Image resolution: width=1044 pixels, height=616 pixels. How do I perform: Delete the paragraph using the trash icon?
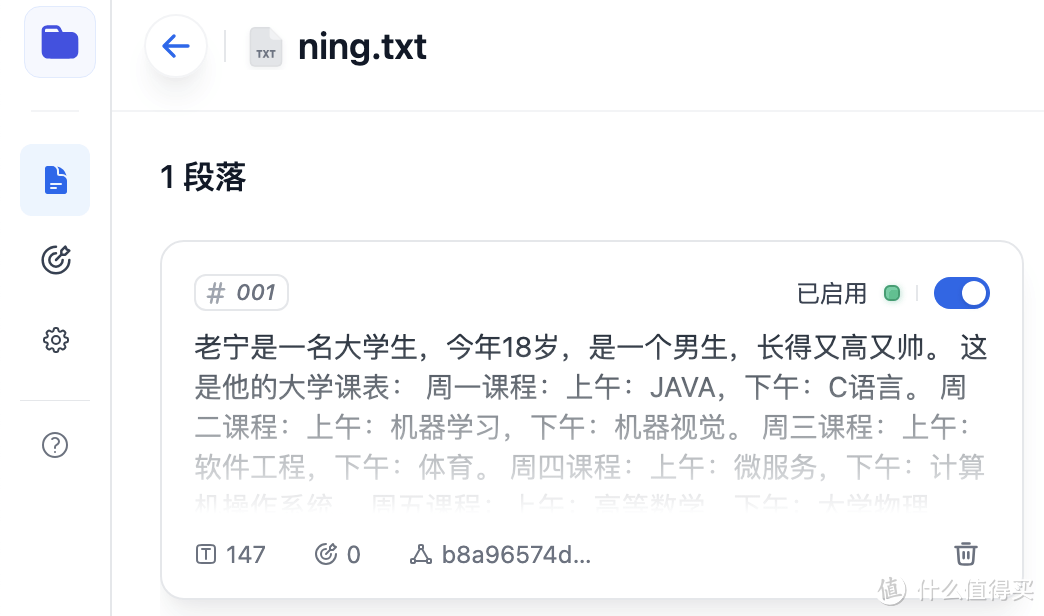click(965, 553)
